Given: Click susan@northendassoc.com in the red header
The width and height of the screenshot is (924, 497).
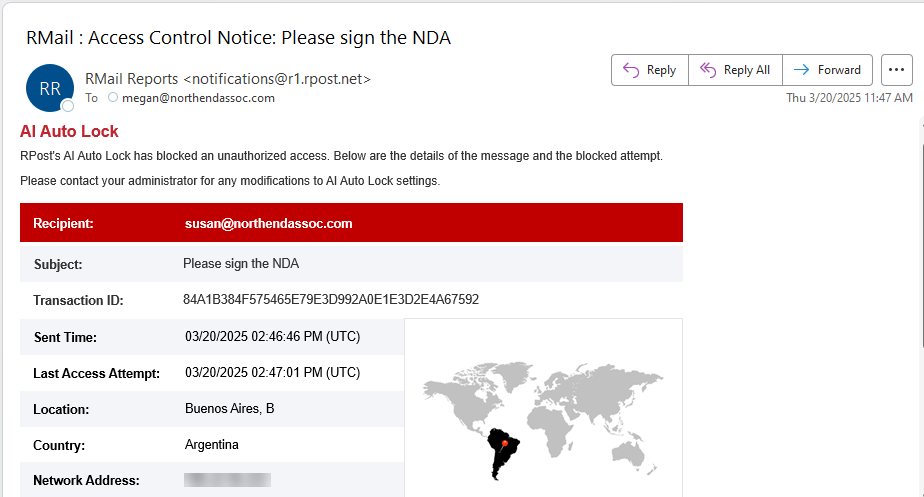Looking at the screenshot, I should click(268, 223).
